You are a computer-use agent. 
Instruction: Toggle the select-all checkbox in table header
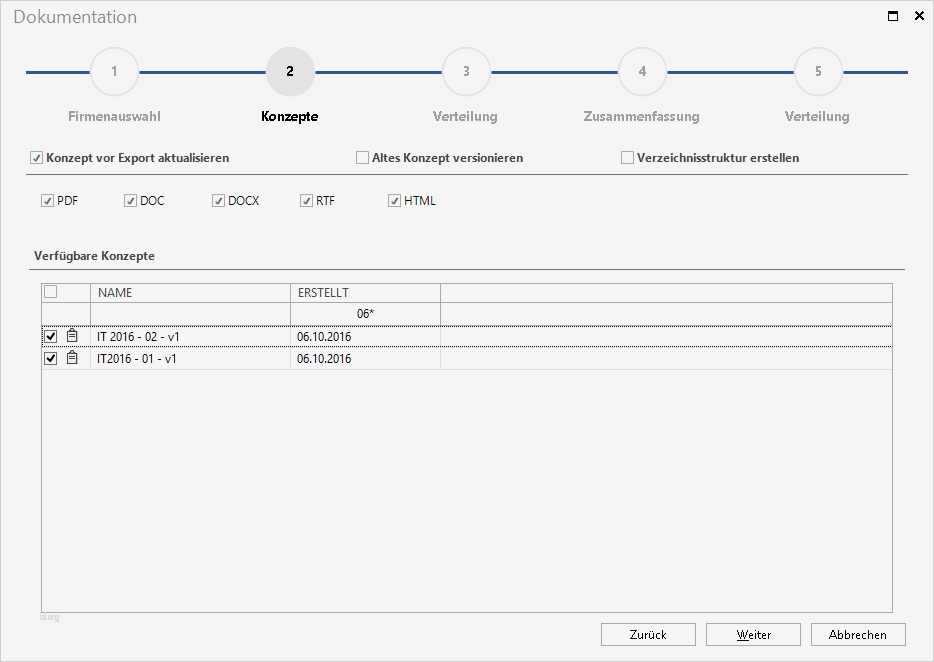tap(51, 292)
